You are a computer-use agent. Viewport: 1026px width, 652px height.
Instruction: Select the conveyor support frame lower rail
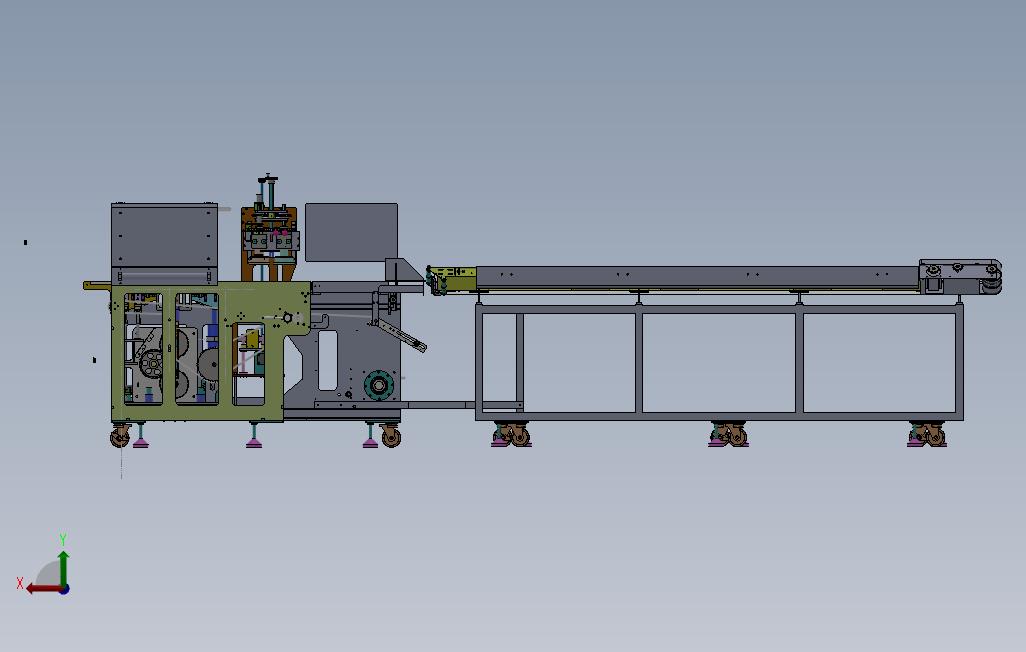pos(719,416)
